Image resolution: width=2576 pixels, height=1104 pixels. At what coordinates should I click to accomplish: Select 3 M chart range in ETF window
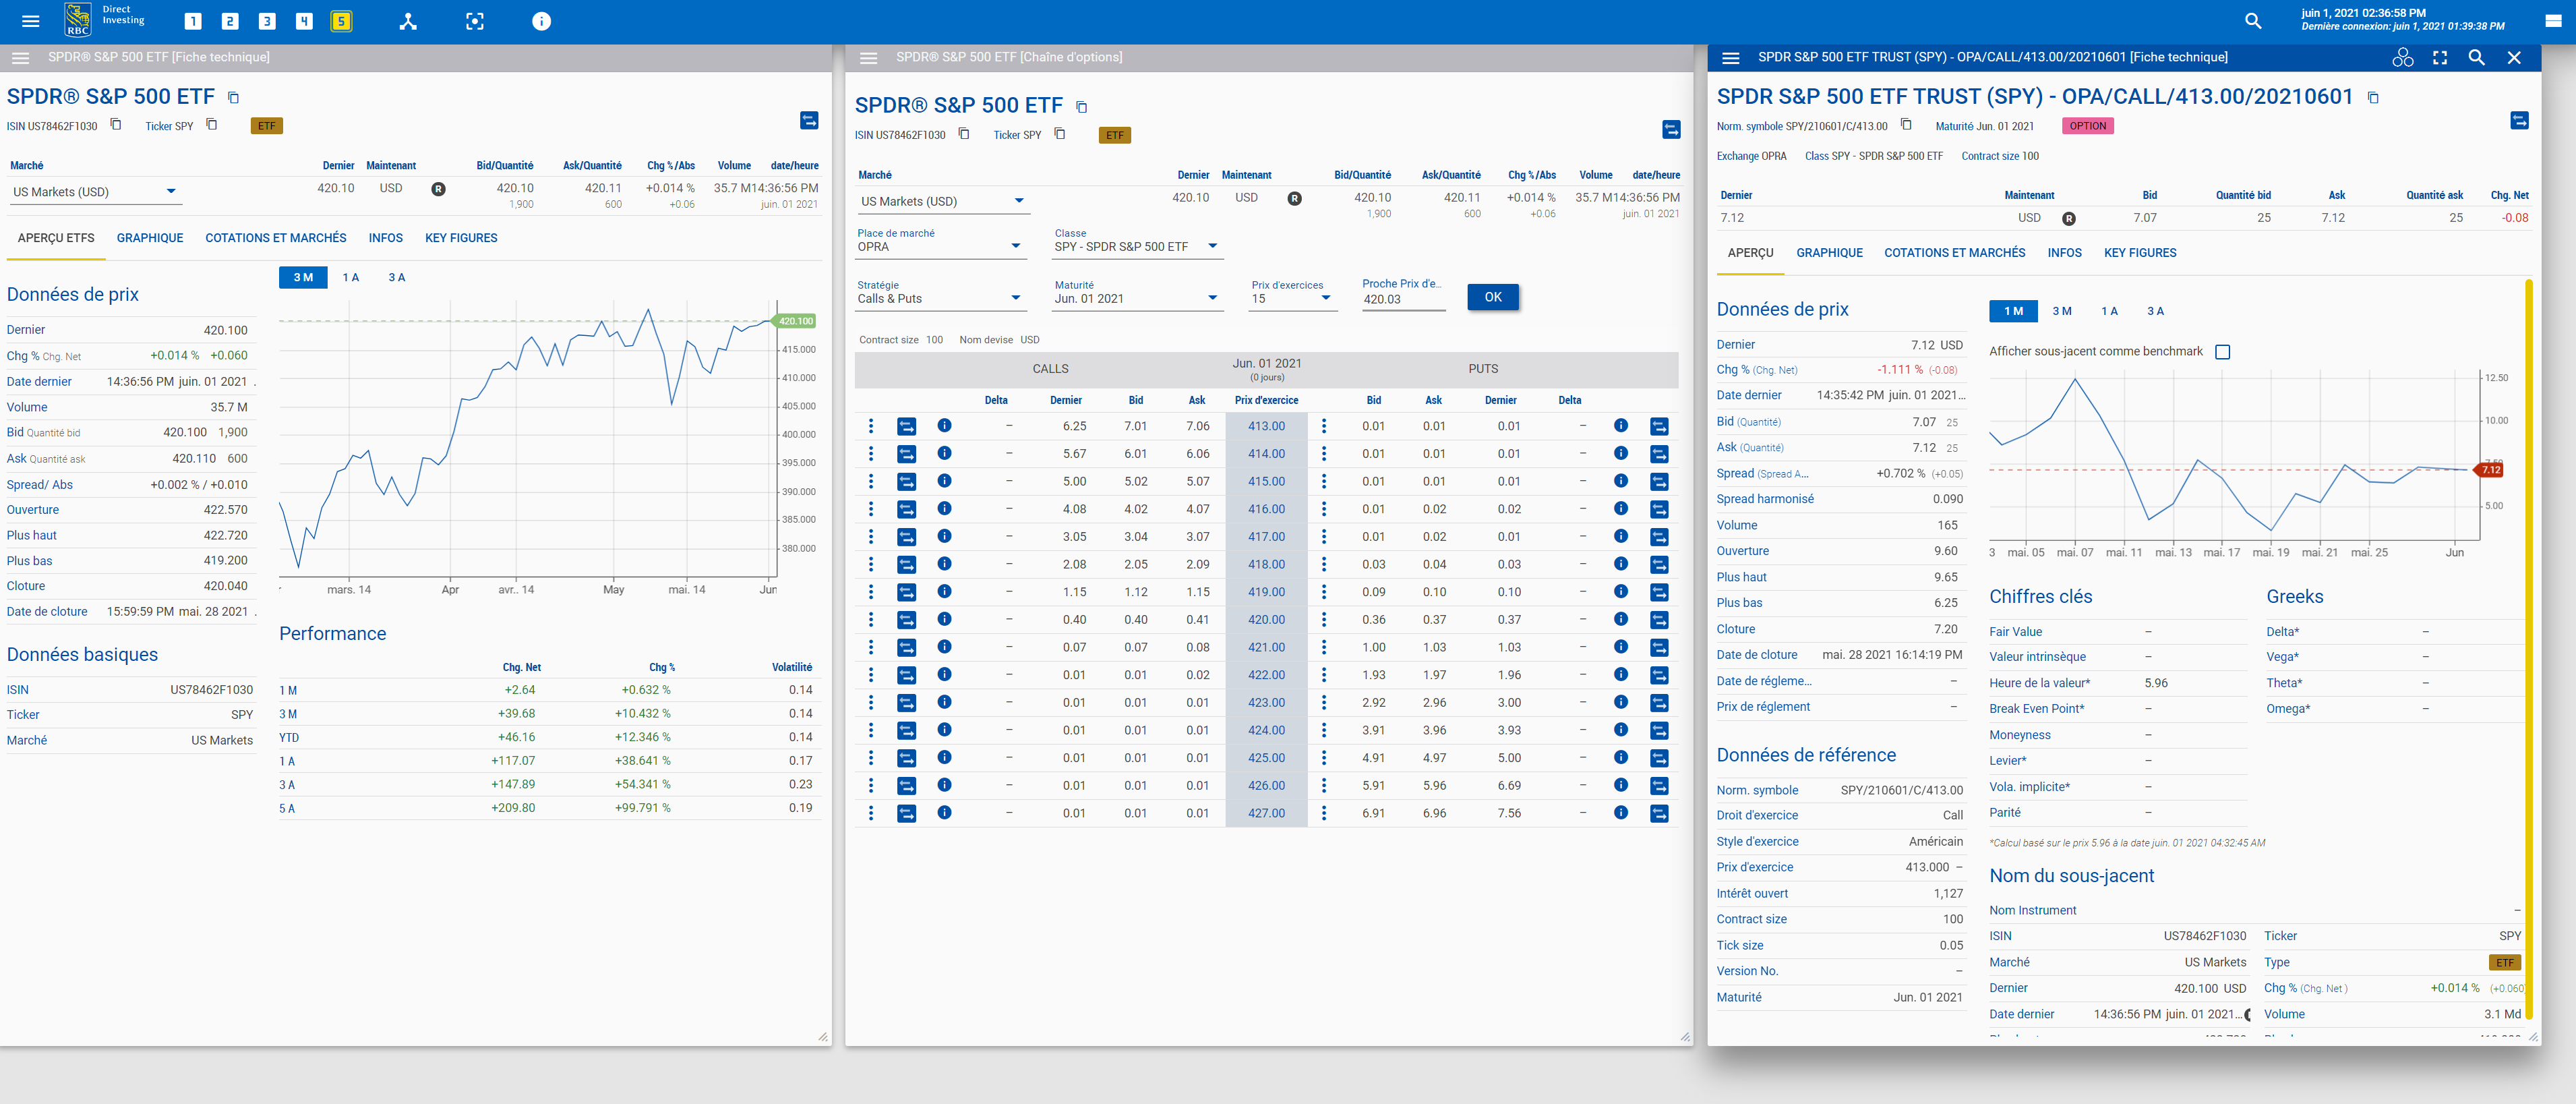[x=303, y=277]
